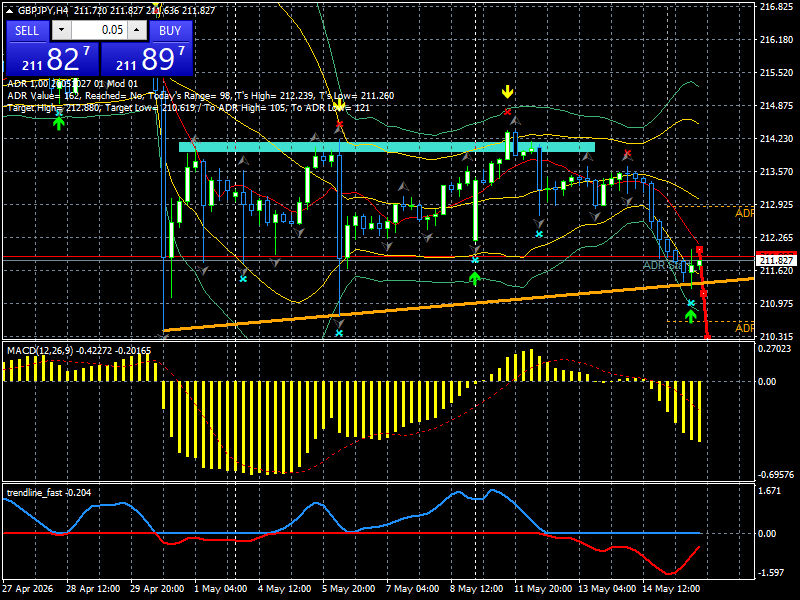Screen dimensions: 800x600
Task: Click the 211.89 buy price tile
Action: click(x=147, y=59)
